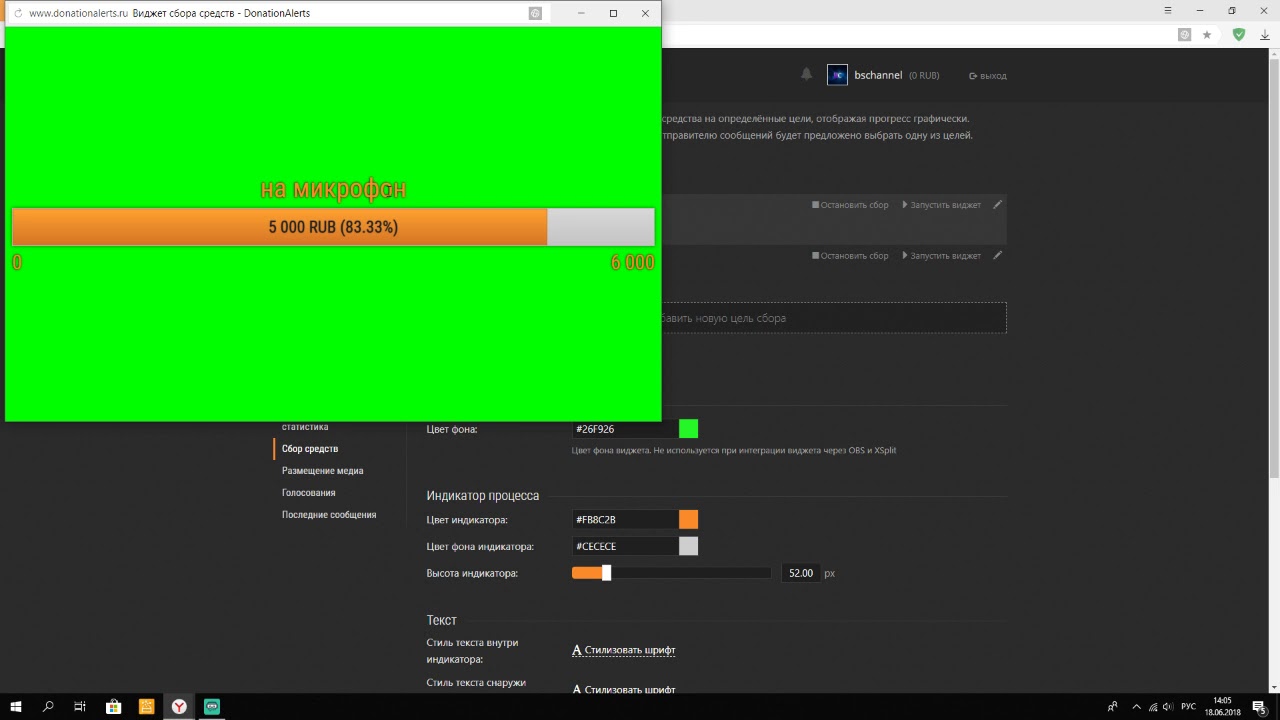Open Последние сообщения in the sidebar
The width and height of the screenshot is (1280, 720).
(x=329, y=515)
